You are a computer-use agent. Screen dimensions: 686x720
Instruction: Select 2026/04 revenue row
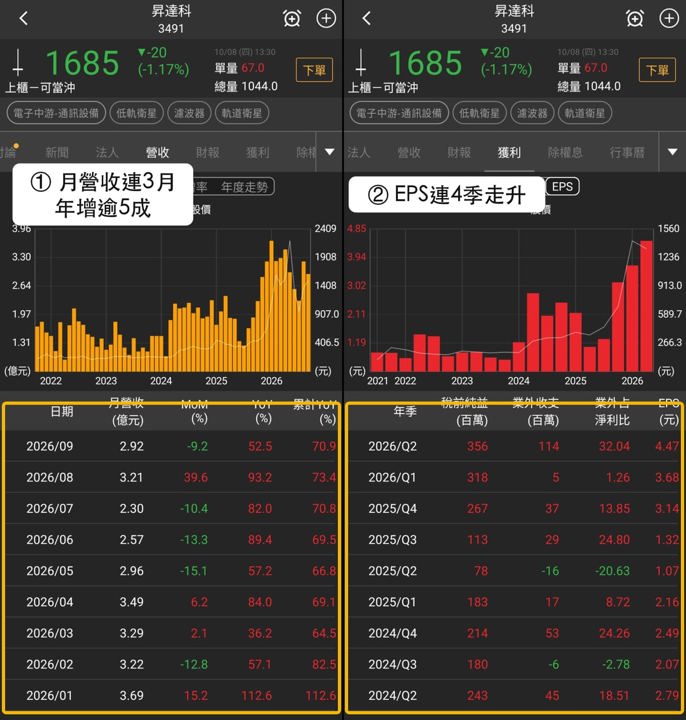(172, 602)
